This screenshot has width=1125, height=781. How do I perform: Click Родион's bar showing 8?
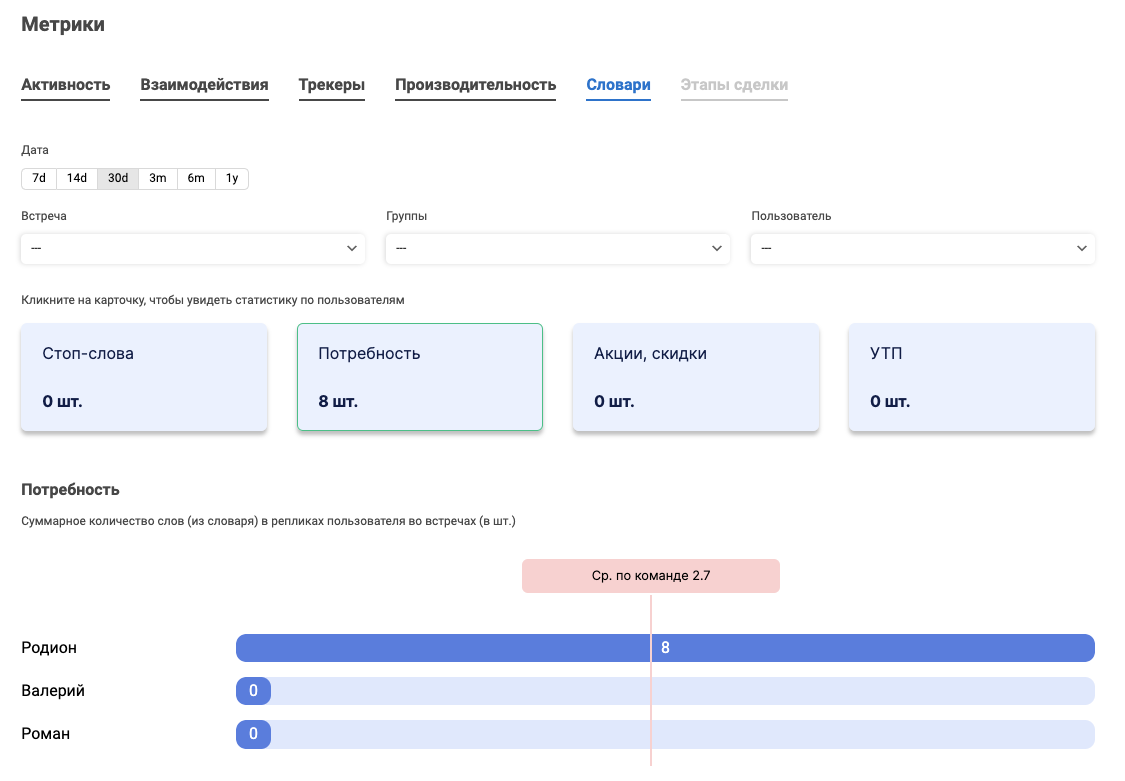coord(665,648)
